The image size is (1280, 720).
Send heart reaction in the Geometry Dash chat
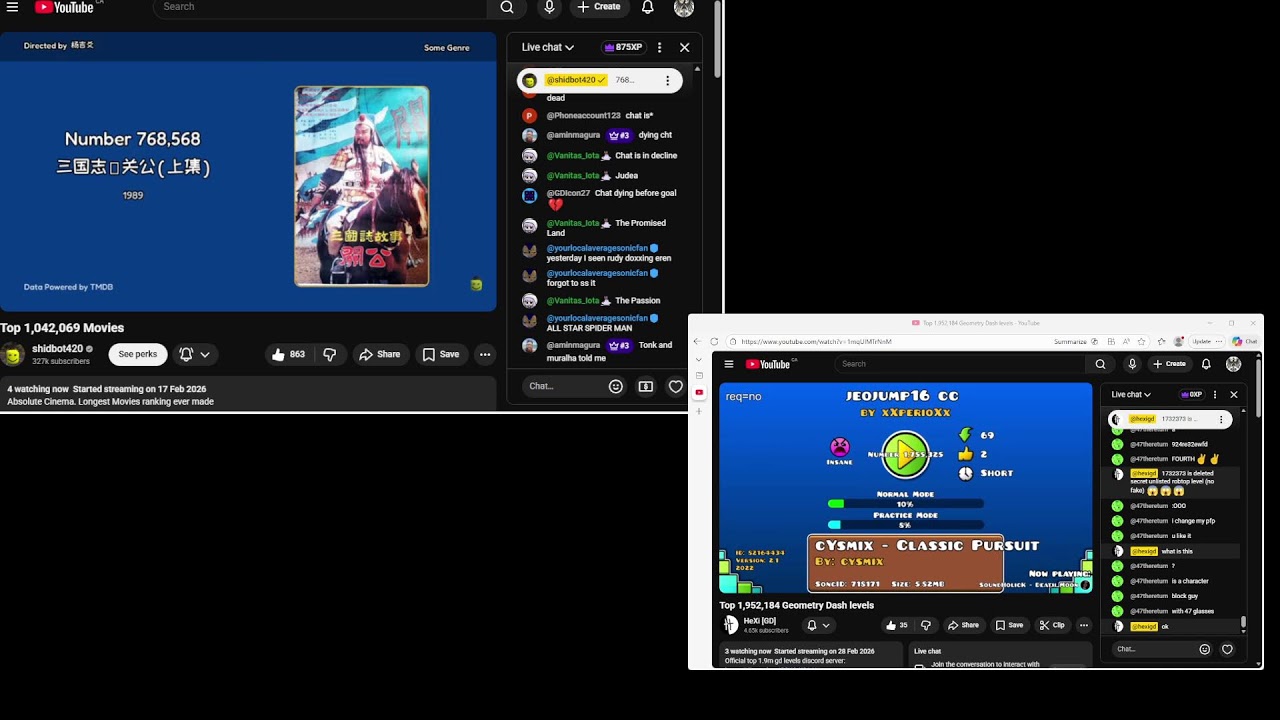(x=1227, y=649)
